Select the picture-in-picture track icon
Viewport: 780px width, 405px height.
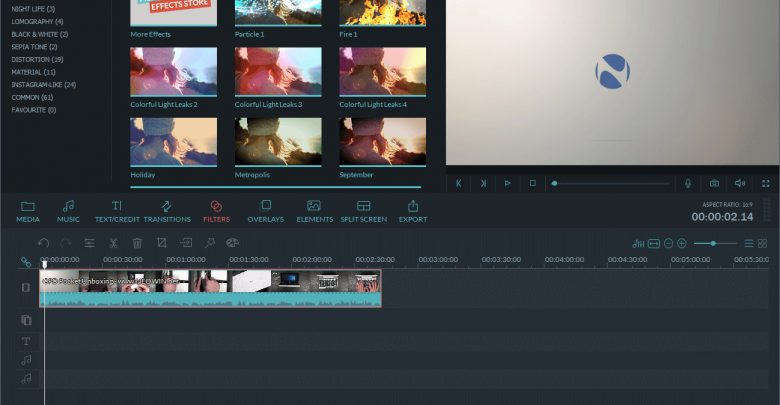[26, 320]
